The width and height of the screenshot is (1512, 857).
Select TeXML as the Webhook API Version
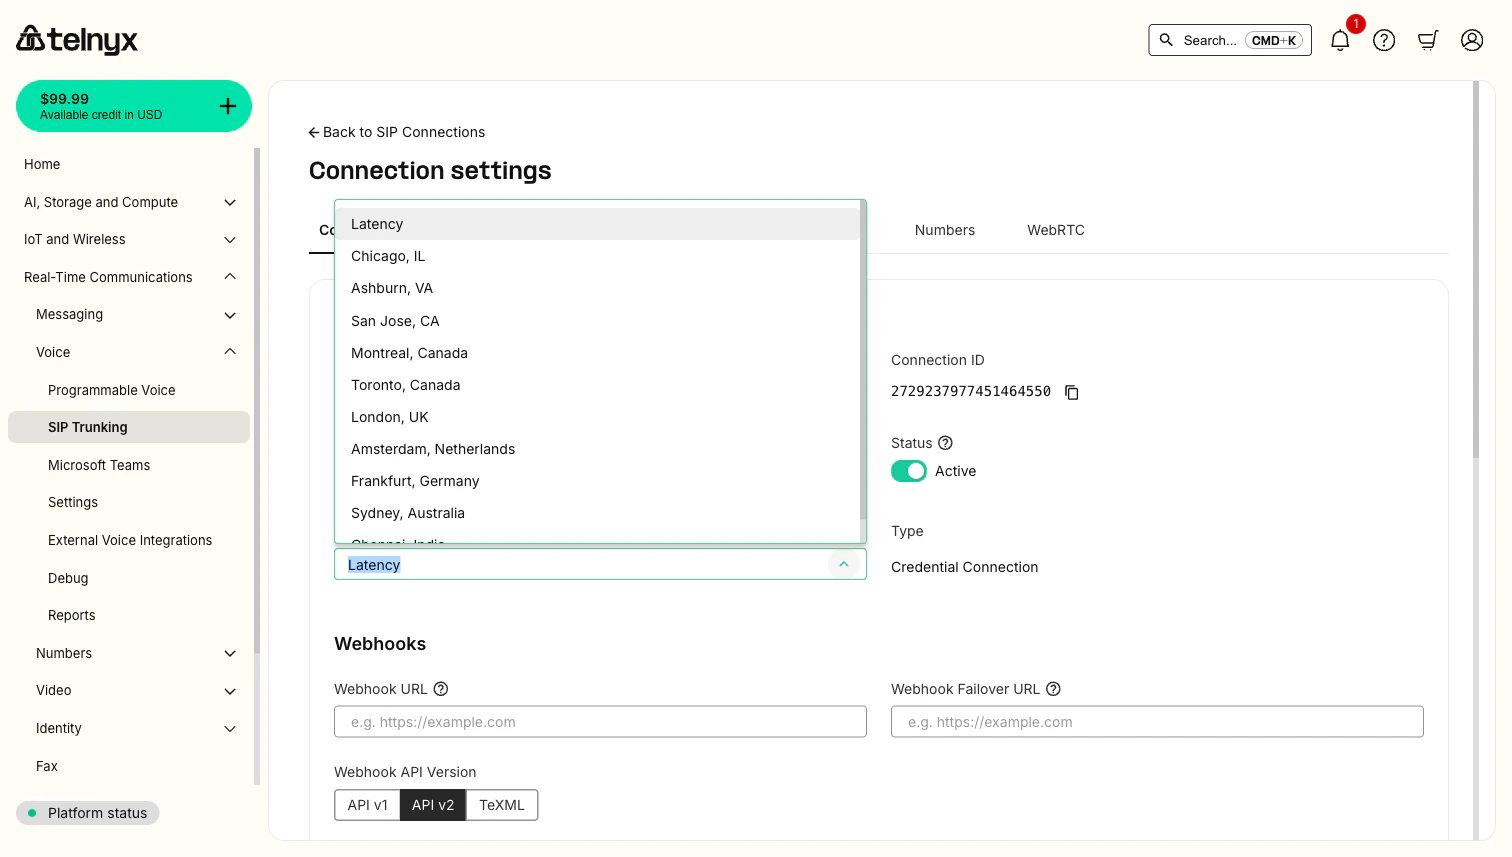[501, 804]
